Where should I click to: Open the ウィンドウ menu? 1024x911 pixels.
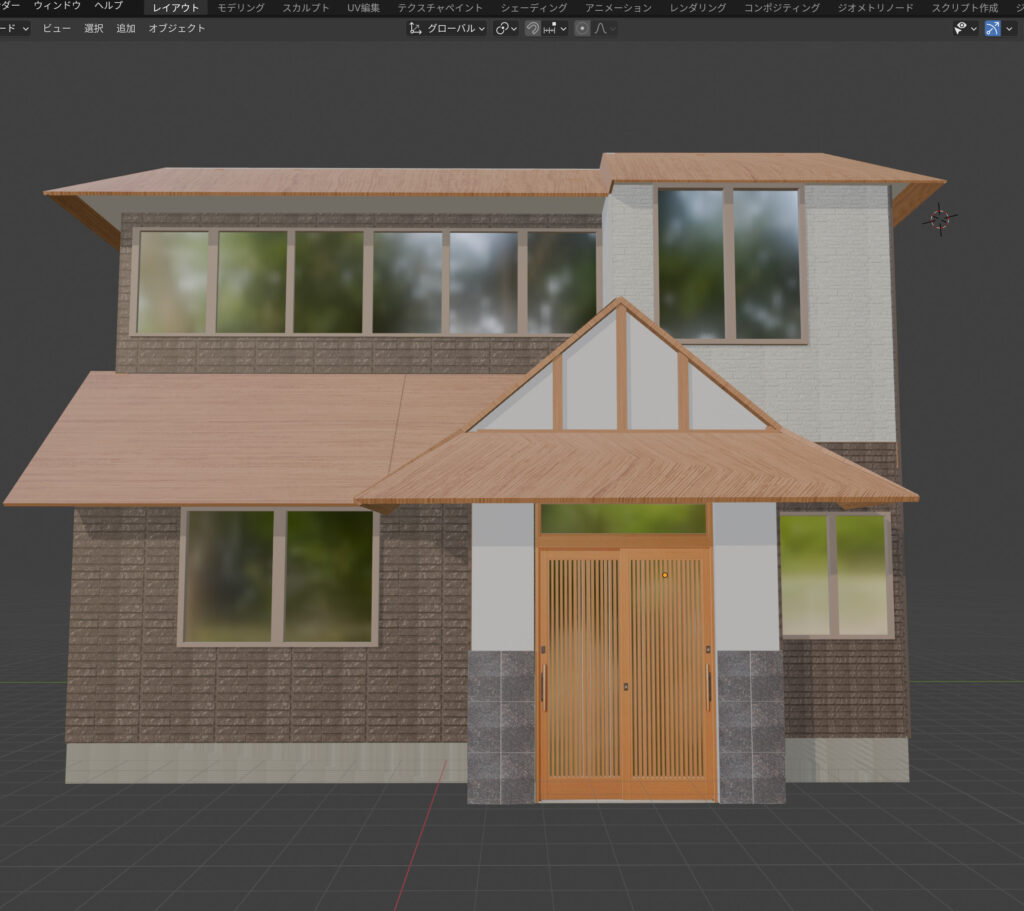point(57,7)
